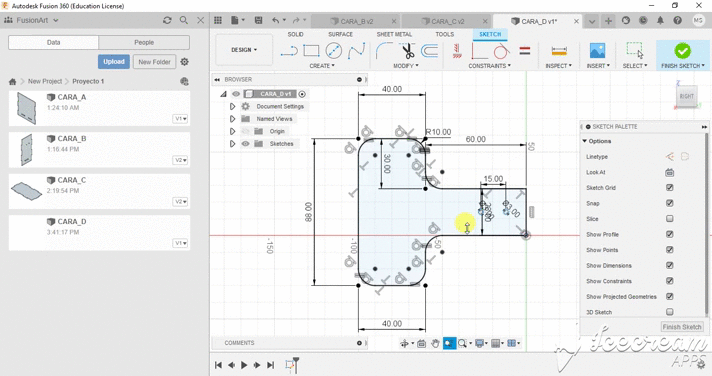This screenshot has width=712, height=376.
Task: Select the Fillet tool in Modify
Action: pyautogui.click(x=384, y=50)
